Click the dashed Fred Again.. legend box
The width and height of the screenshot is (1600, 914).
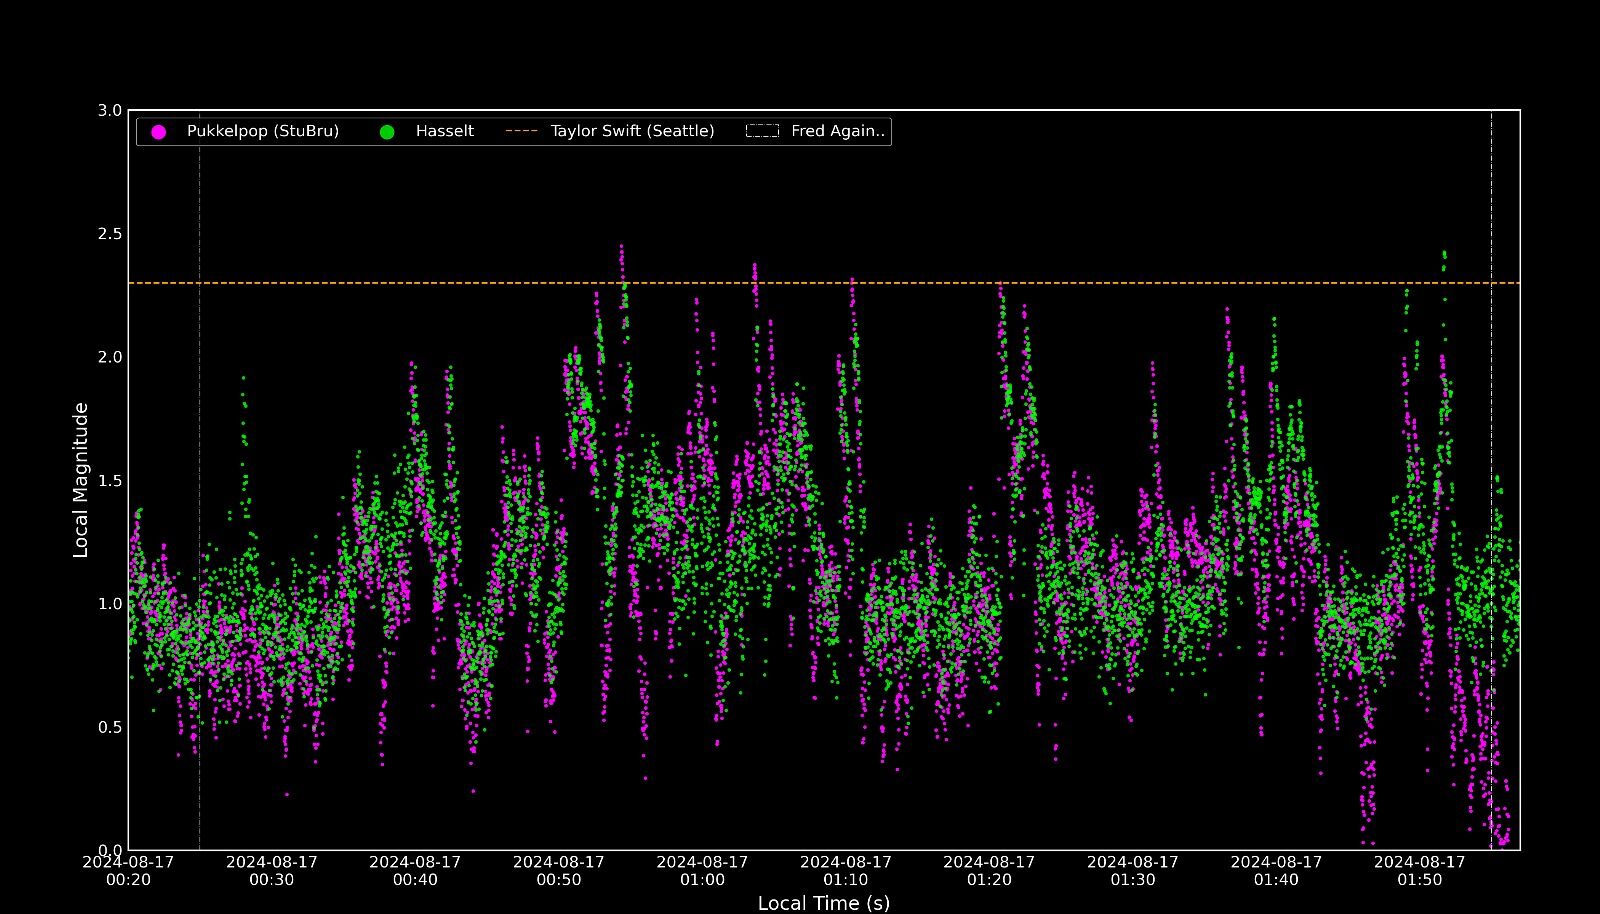(762, 131)
